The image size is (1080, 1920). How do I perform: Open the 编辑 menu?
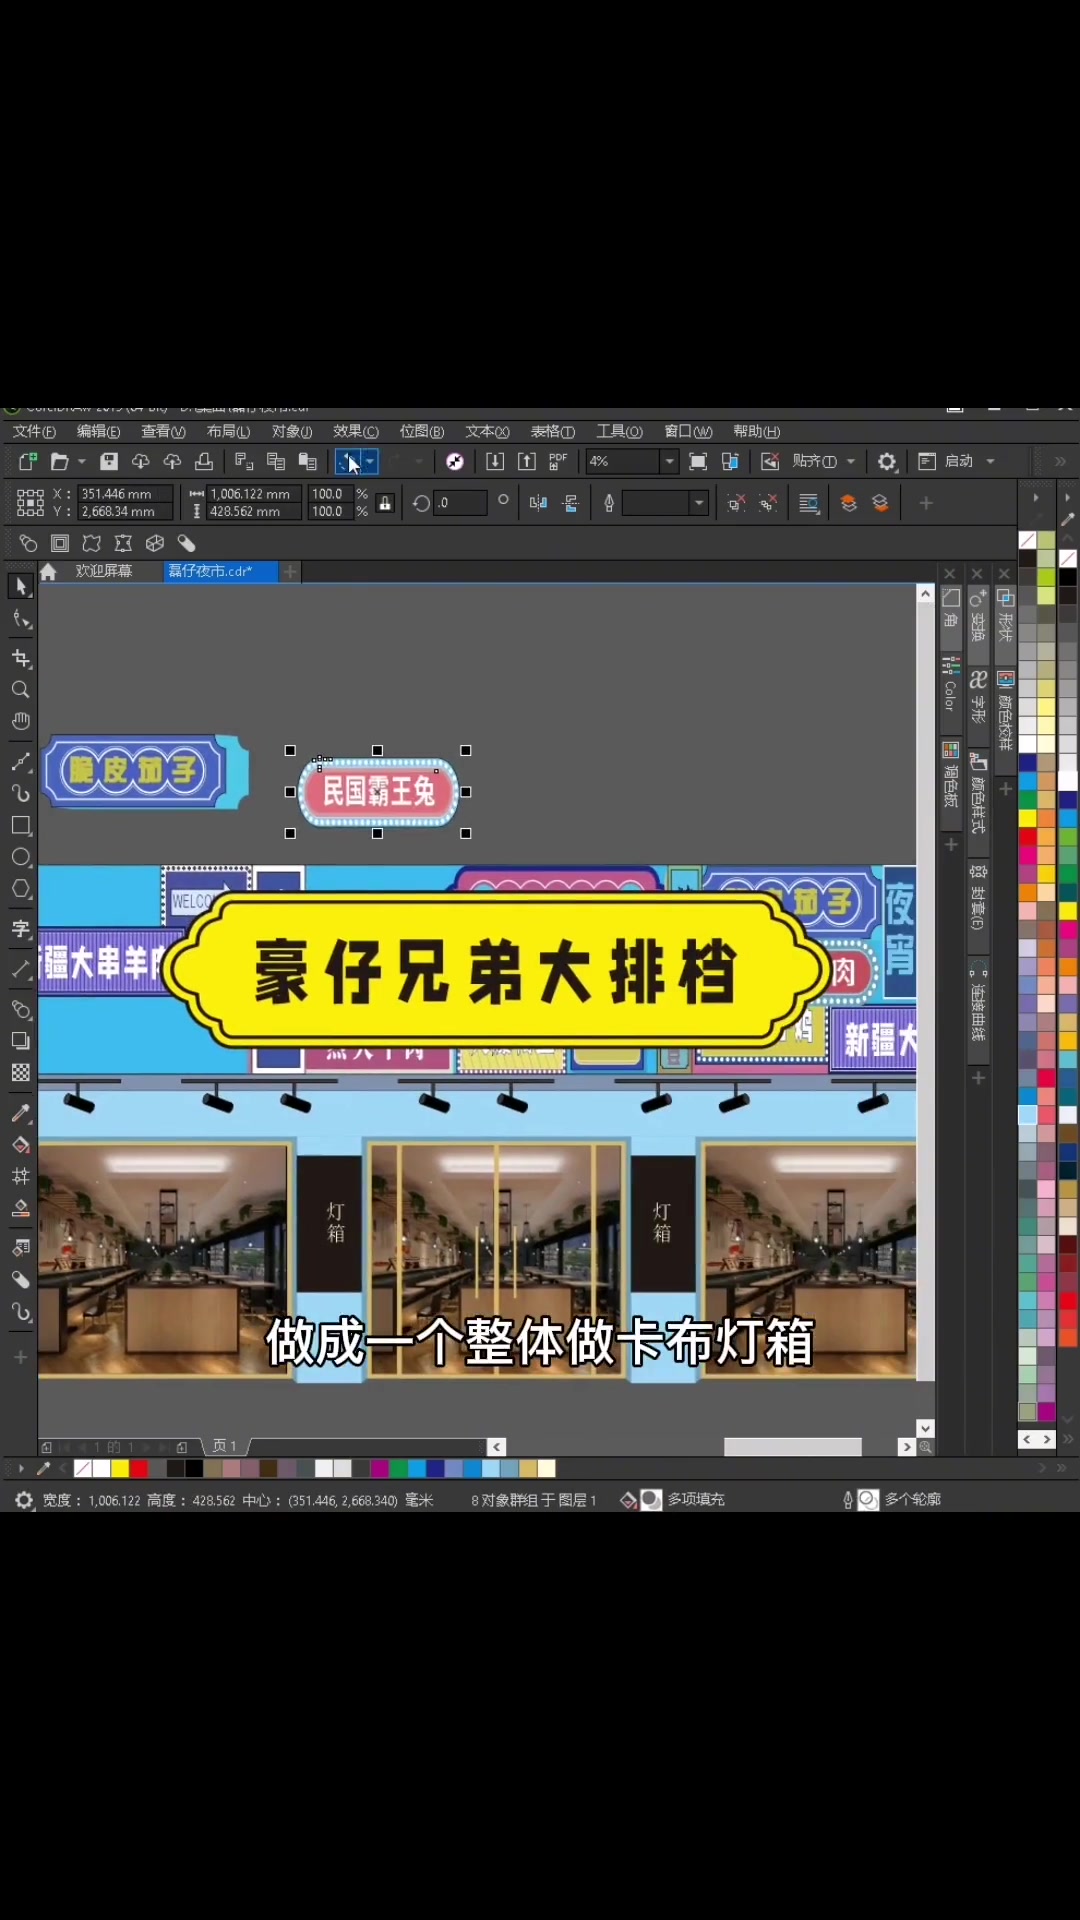(98, 431)
